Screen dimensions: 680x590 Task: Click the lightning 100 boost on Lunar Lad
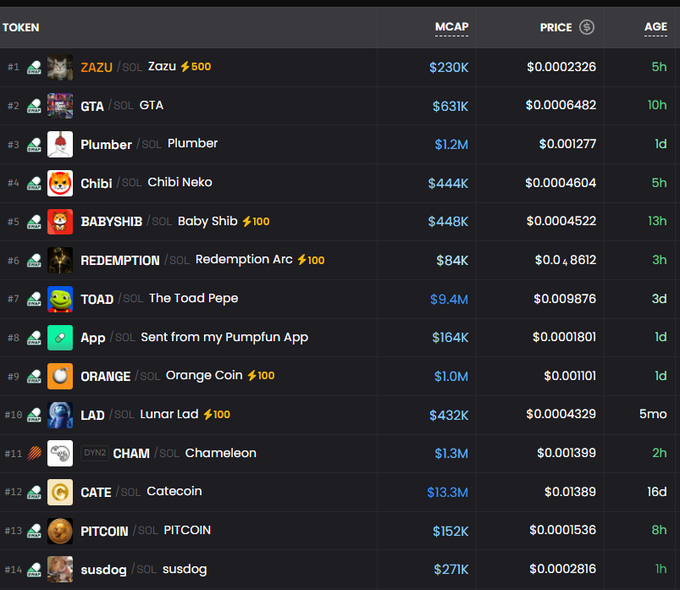pos(217,414)
